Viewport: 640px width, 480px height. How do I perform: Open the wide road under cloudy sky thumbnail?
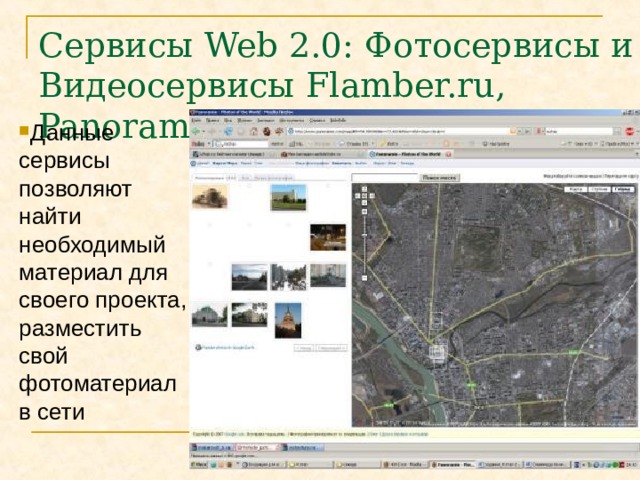(249, 277)
